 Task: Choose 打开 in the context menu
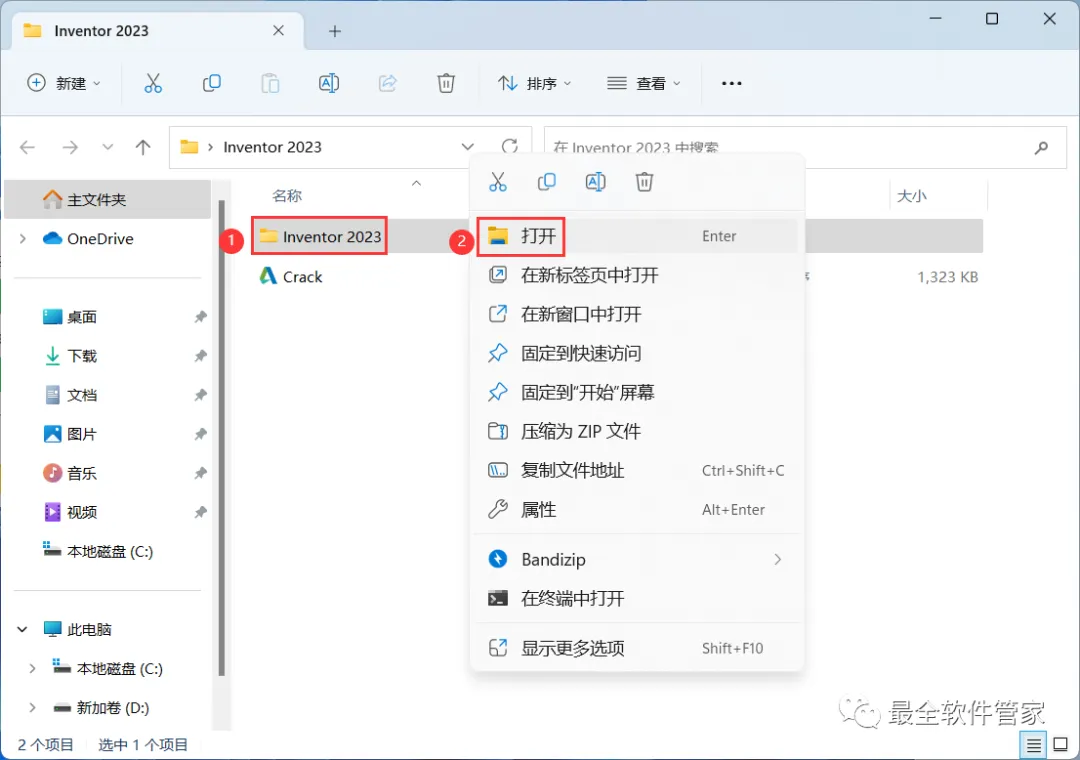[x=636, y=236]
